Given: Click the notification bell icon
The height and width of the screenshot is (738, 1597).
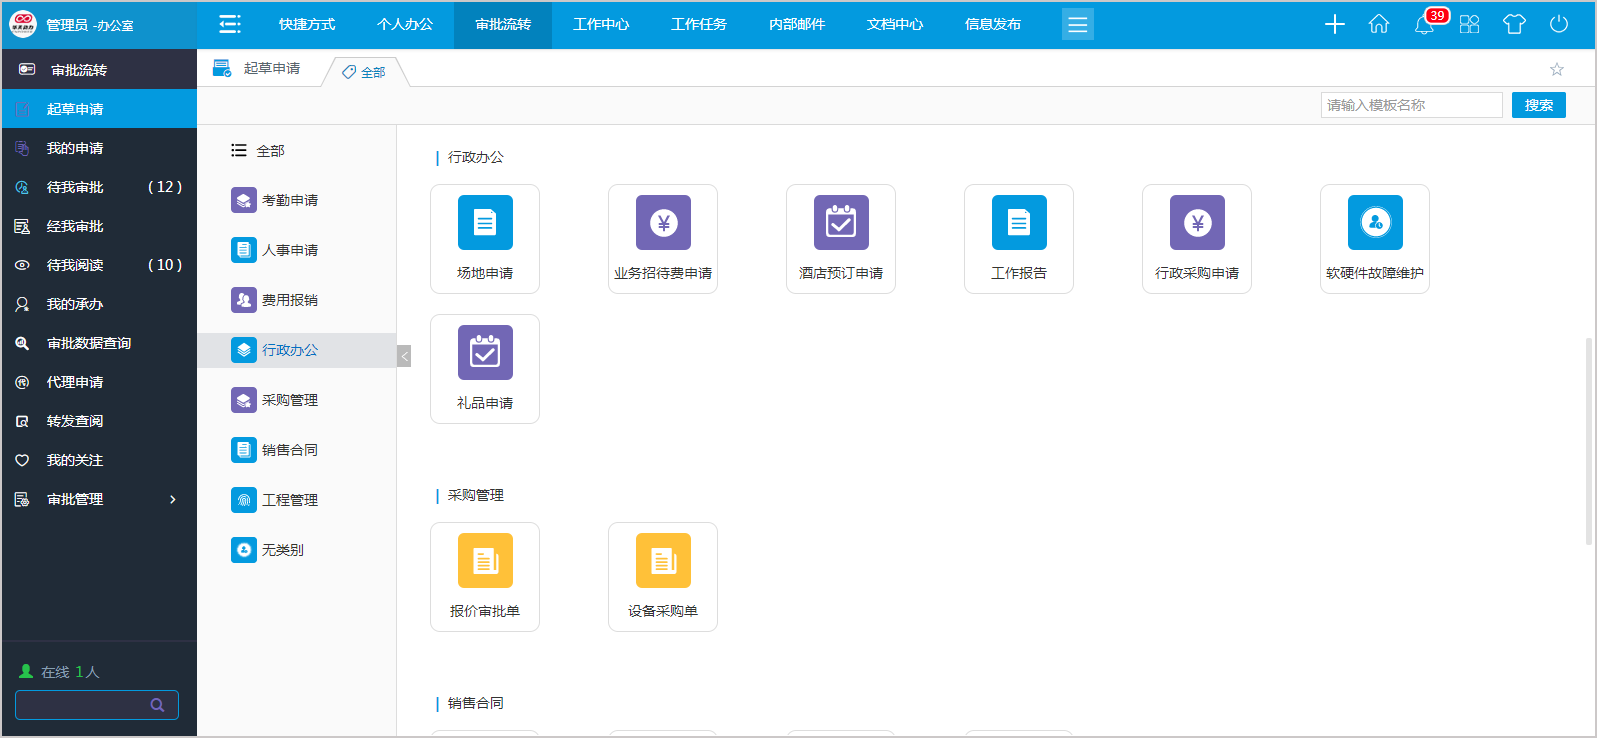Looking at the screenshot, I should coord(1424,25).
